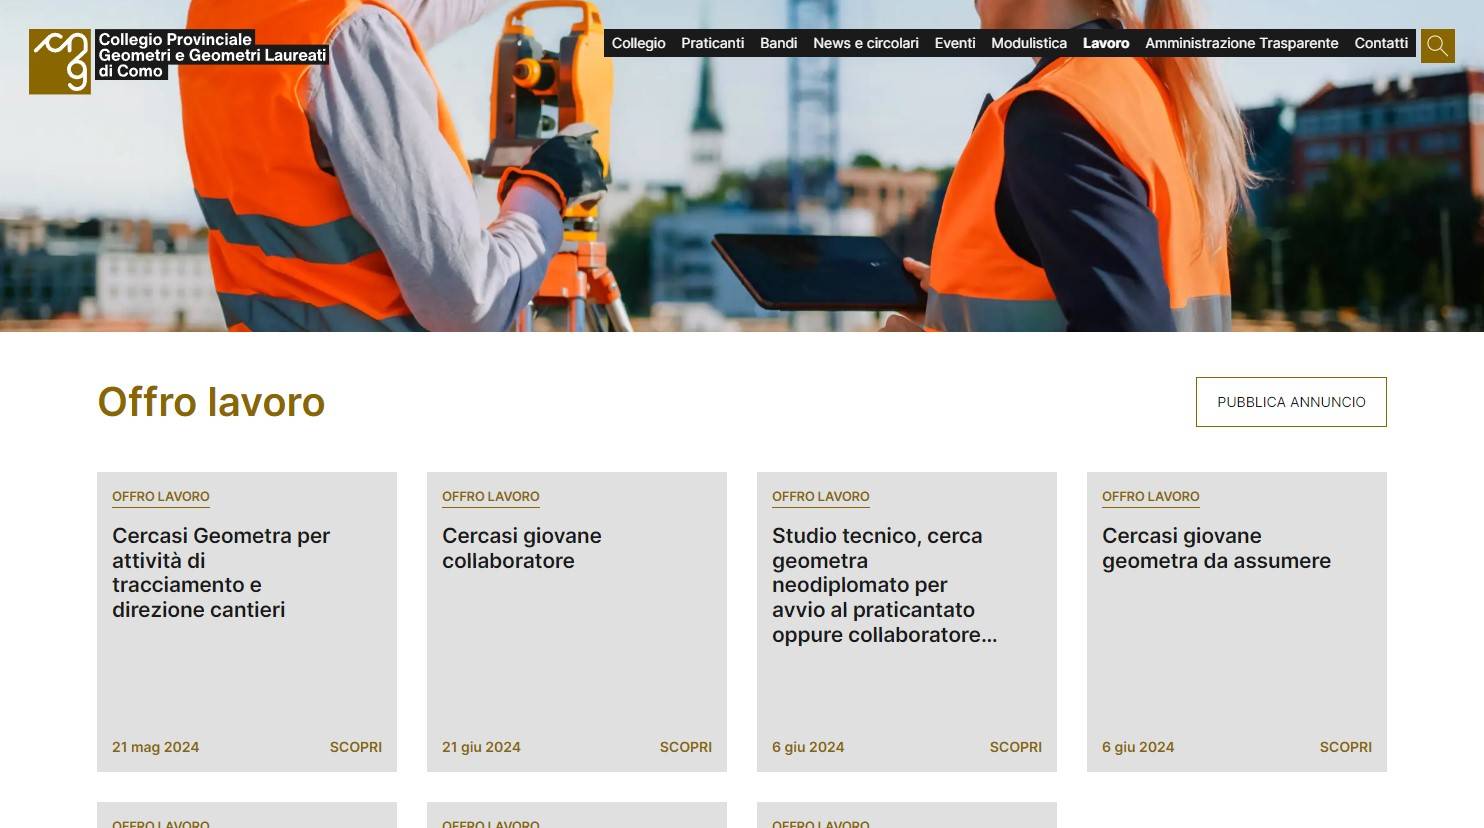Open 'Cercasi Geometra per attività di tracciamento' listing
This screenshot has height=828, width=1484.
[x=221, y=573]
